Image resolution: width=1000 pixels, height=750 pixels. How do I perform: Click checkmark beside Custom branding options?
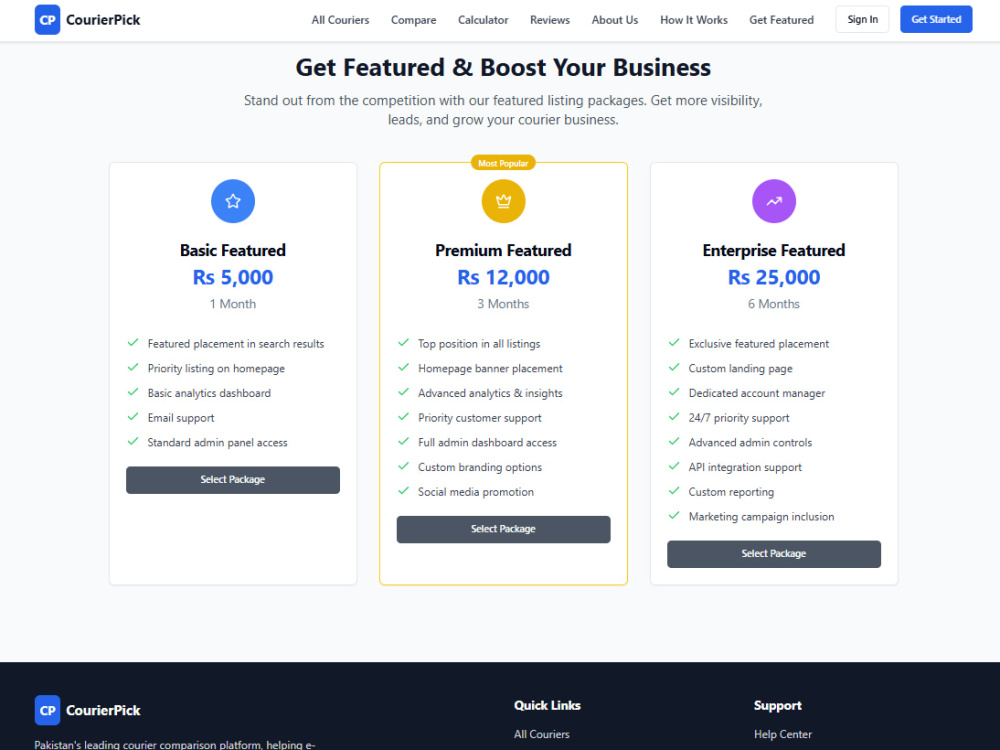tap(403, 467)
